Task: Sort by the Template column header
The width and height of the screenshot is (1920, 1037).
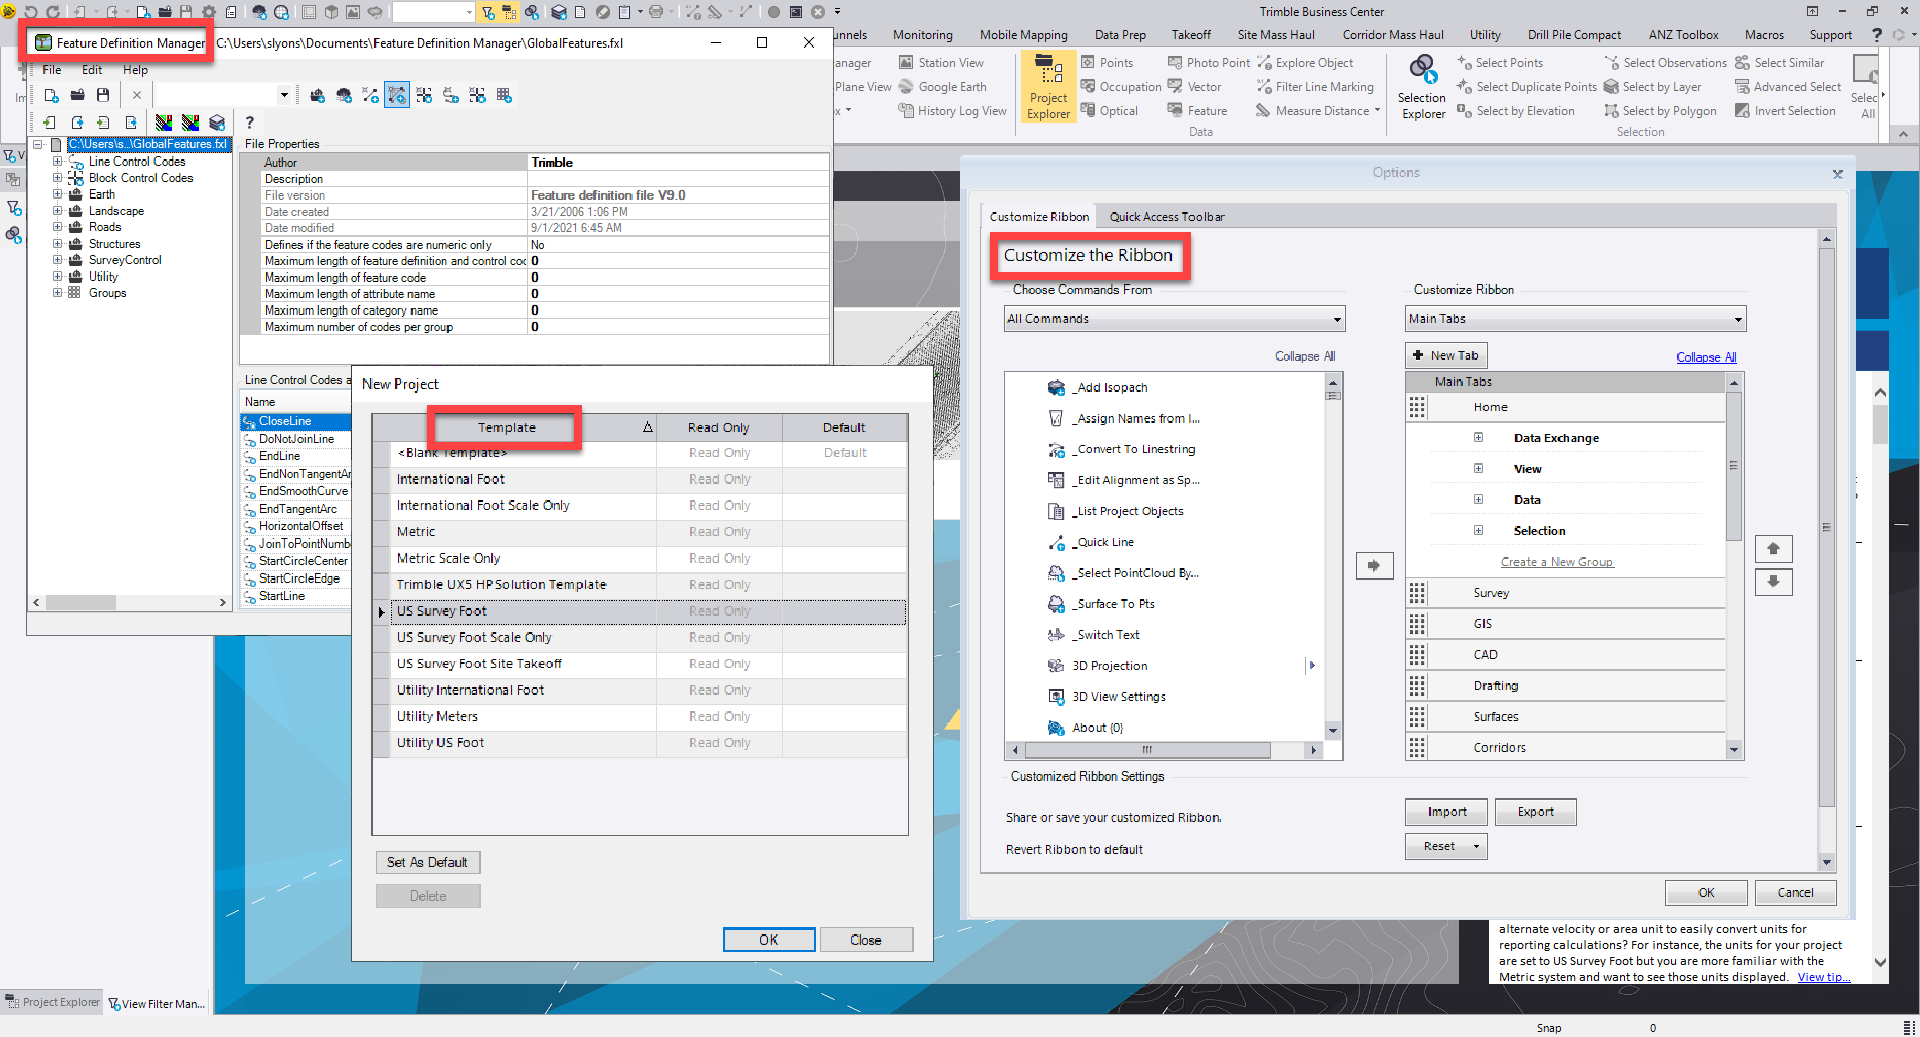Action: click(515, 428)
